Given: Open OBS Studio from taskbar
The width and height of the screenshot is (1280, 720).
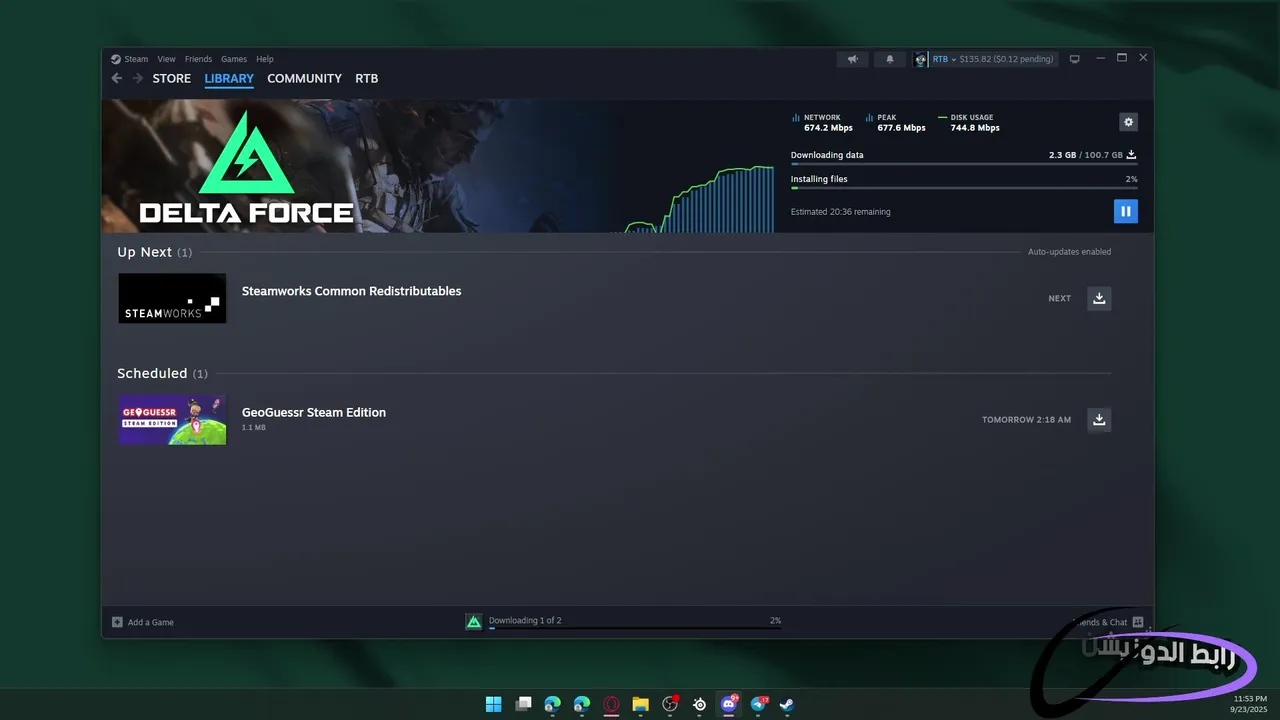Looking at the screenshot, I should (670, 704).
